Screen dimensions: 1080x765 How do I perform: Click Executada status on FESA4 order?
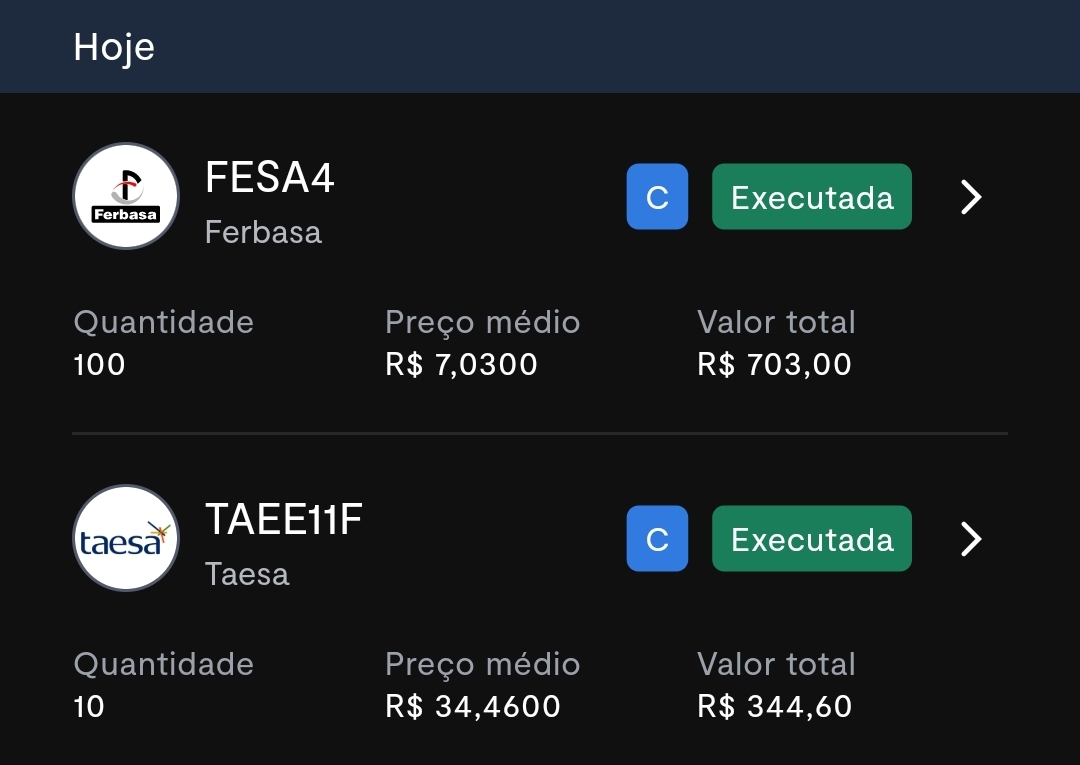click(x=812, y=196)
